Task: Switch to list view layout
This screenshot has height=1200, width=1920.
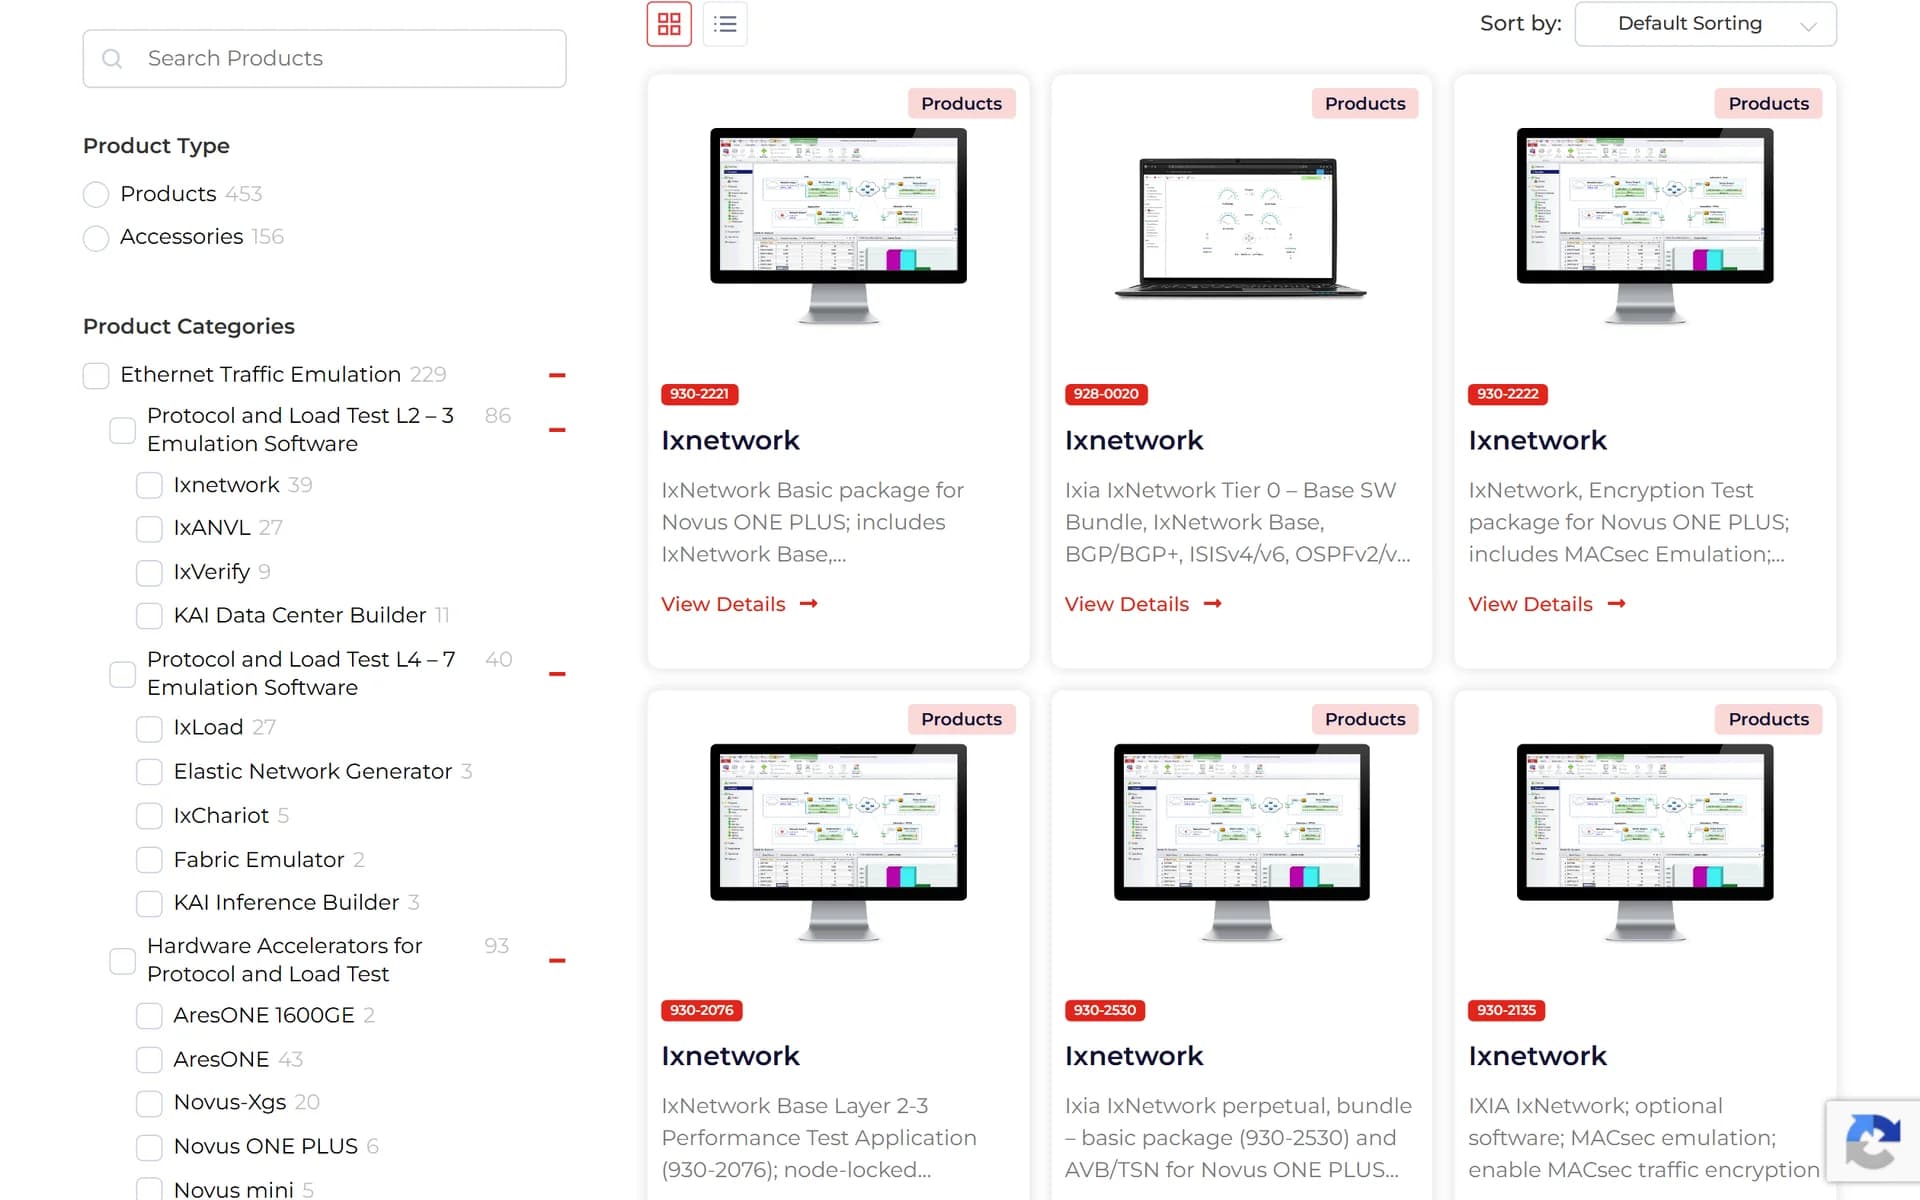Action: pos(725,24)
